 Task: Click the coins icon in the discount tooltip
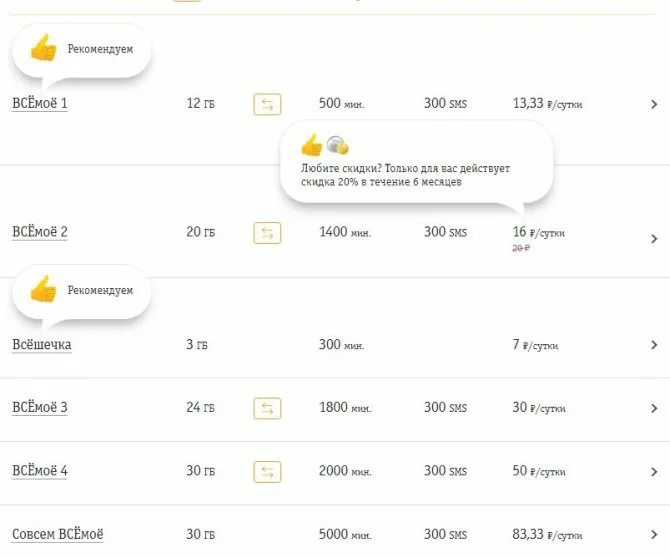pyautogui.click(x=338, y=145)
